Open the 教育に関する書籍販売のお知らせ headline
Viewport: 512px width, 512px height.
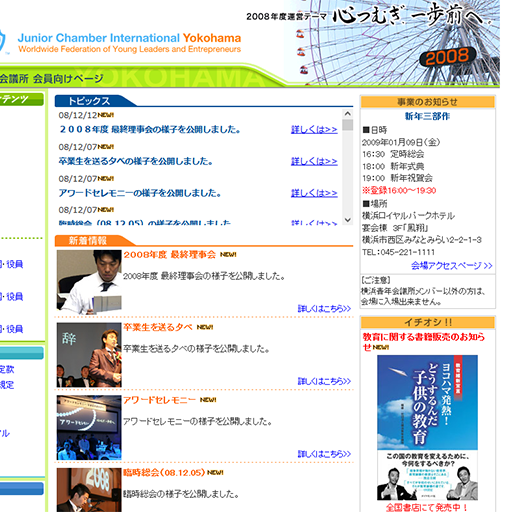click(x=424, y=342)
